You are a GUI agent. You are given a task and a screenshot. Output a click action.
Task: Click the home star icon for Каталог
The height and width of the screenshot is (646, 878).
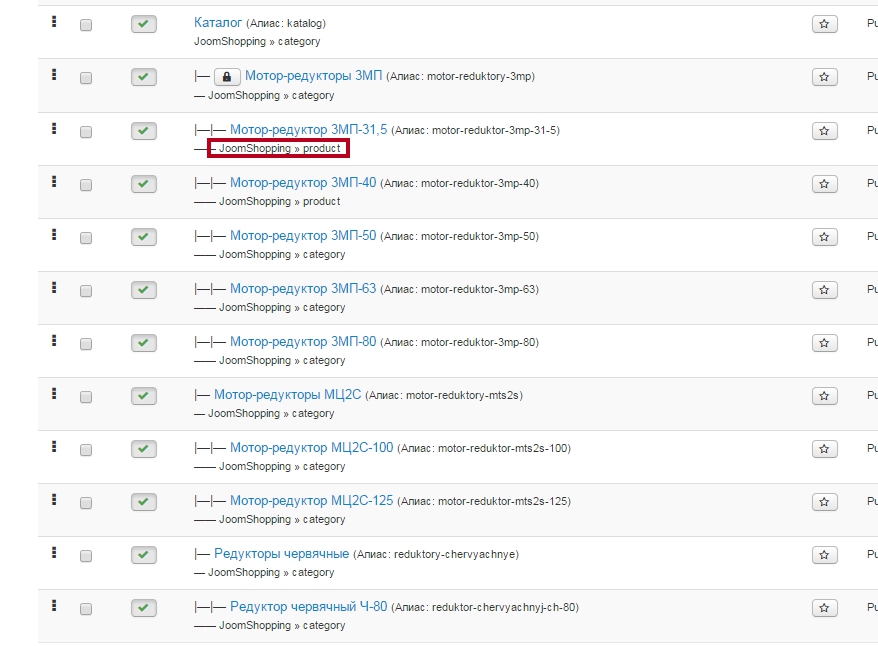point(824,24)
